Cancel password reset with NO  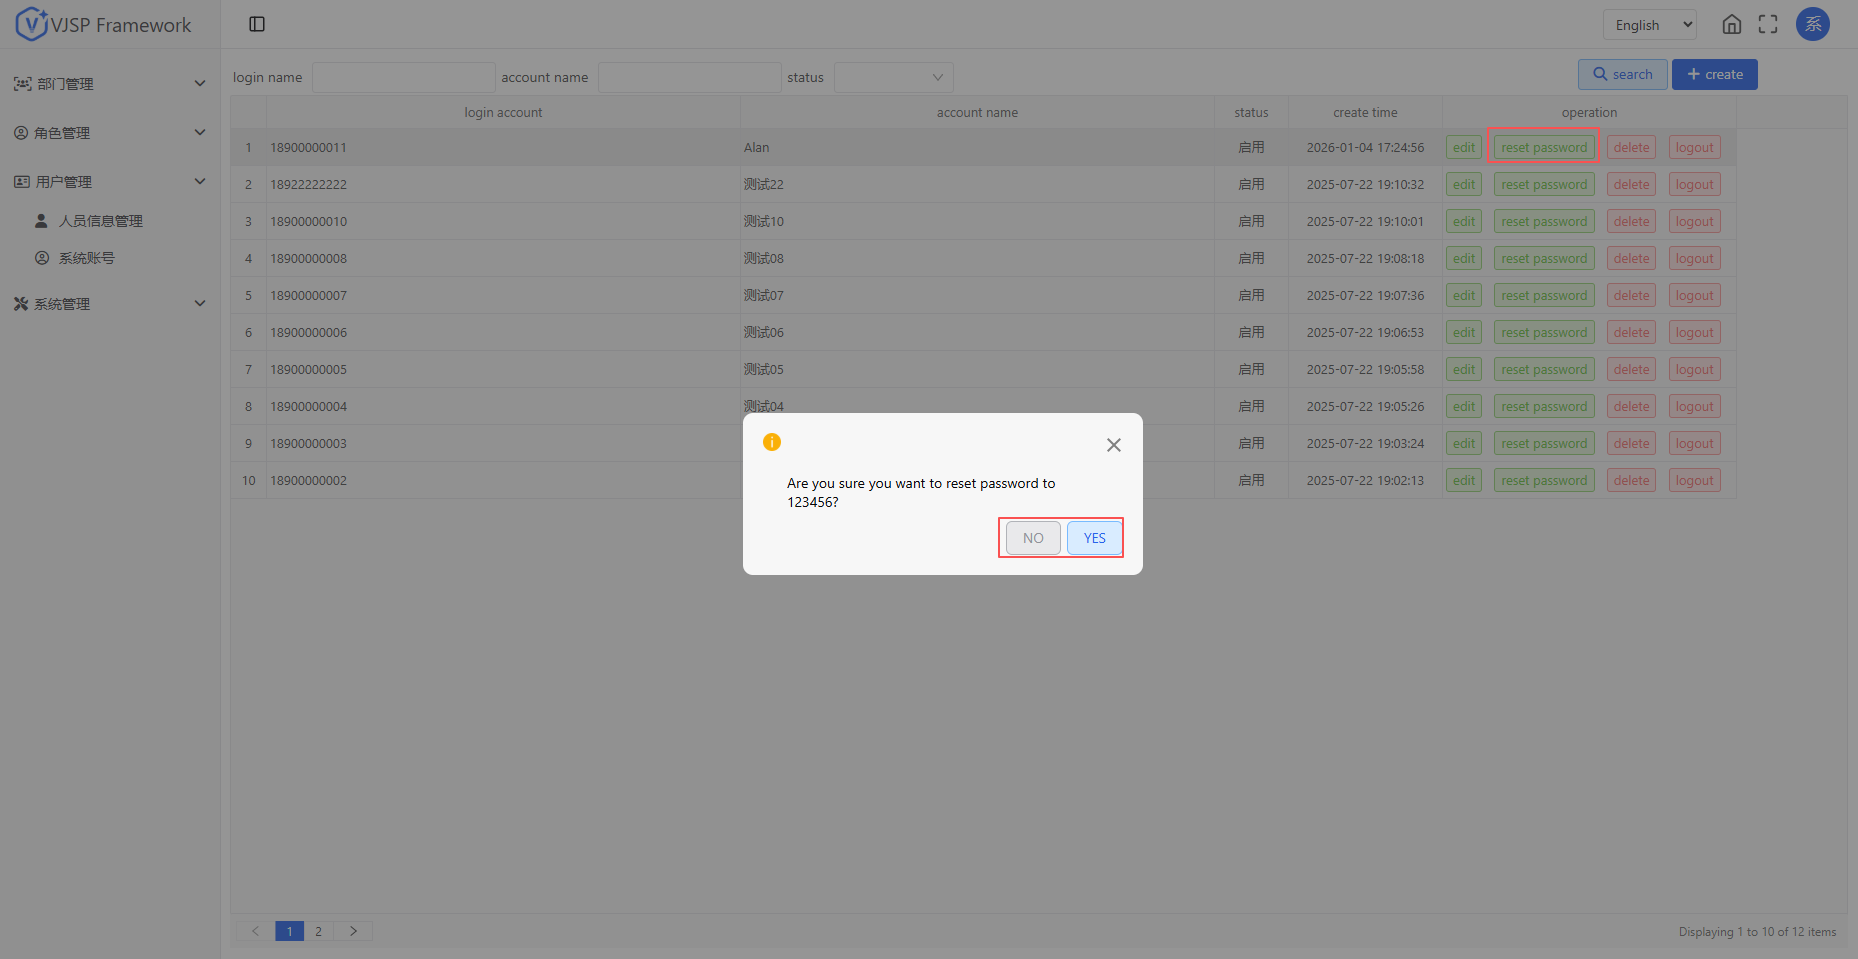pyautogui.click(x=1033, y=538)
